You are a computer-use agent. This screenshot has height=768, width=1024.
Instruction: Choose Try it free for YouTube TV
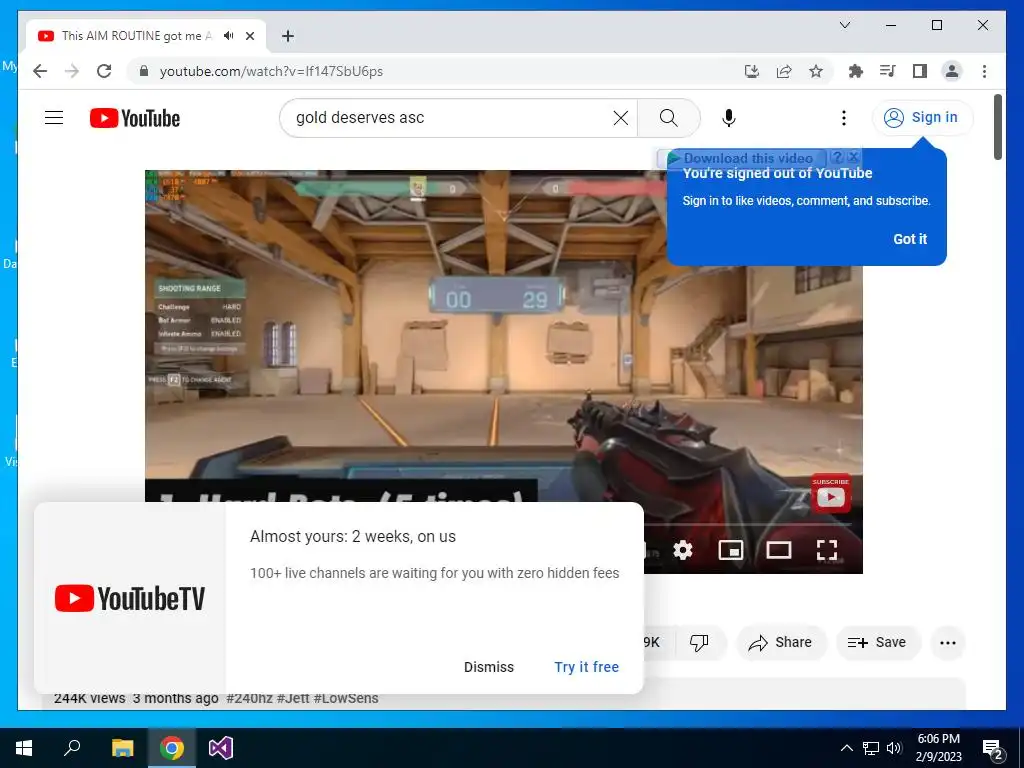(586, 667)
